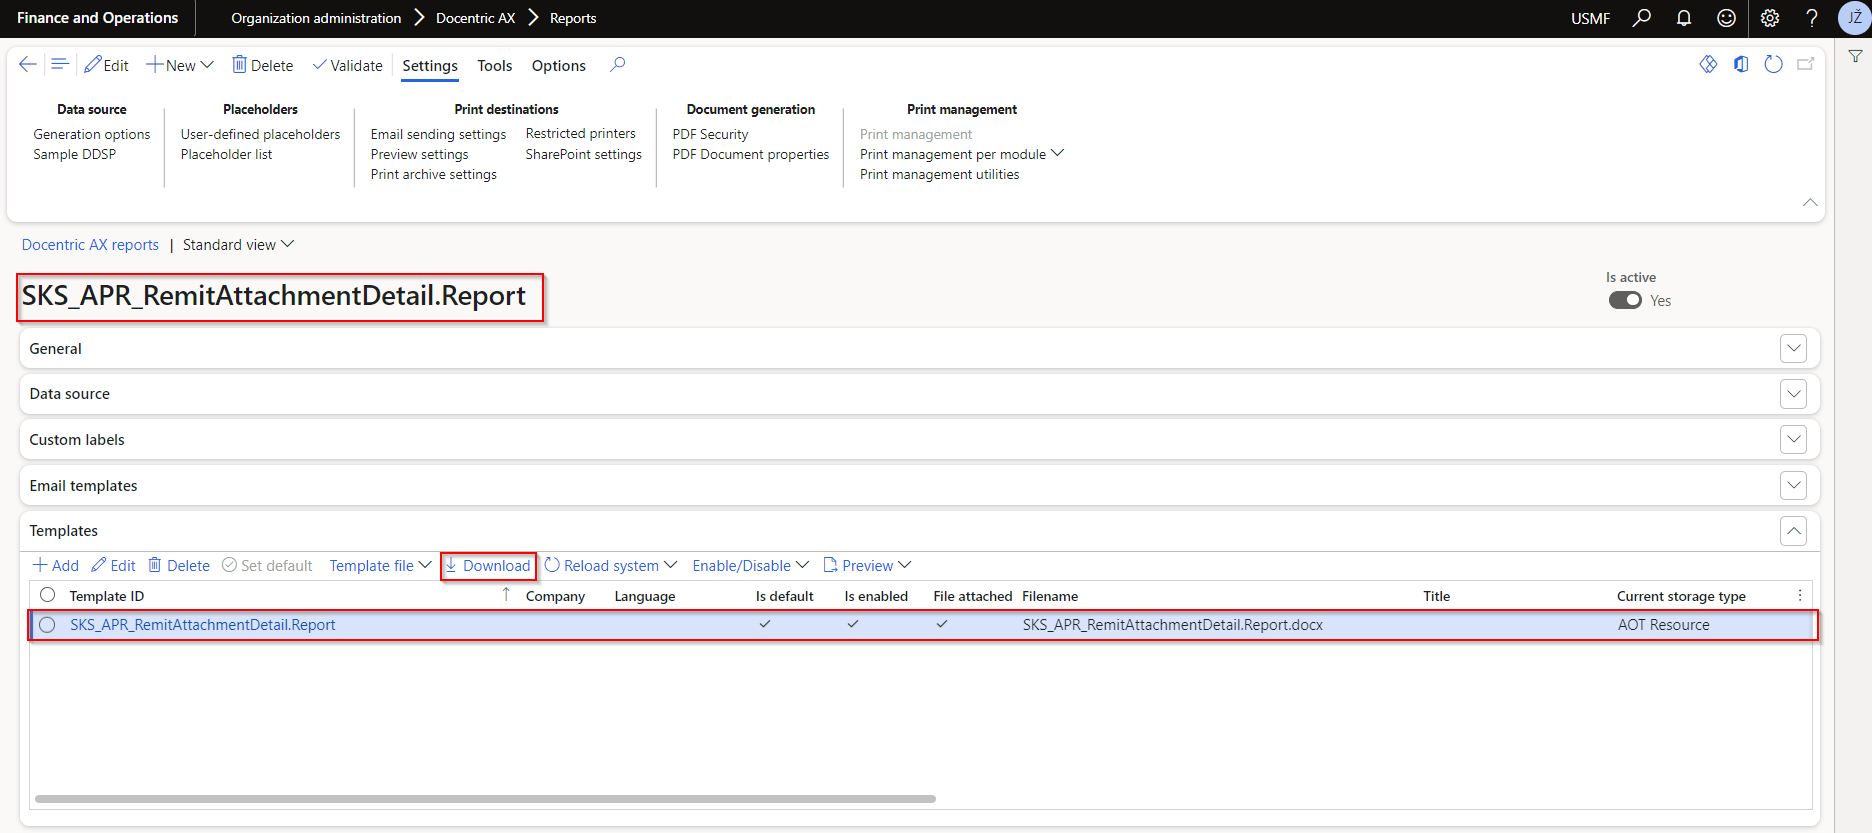Click the Is enabled checkmark cell
Viewport: 1872px width, 833px height.
853,624
